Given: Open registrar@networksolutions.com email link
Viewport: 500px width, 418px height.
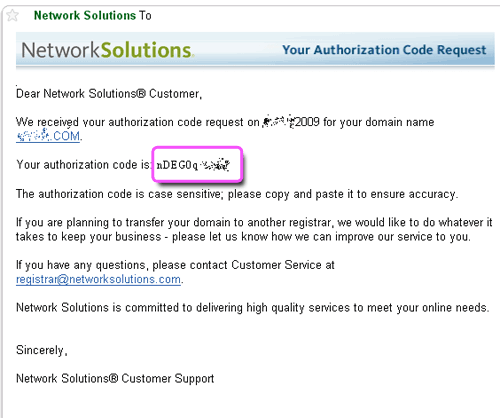Looking at the screenshot, I should (x=98, y=279).
